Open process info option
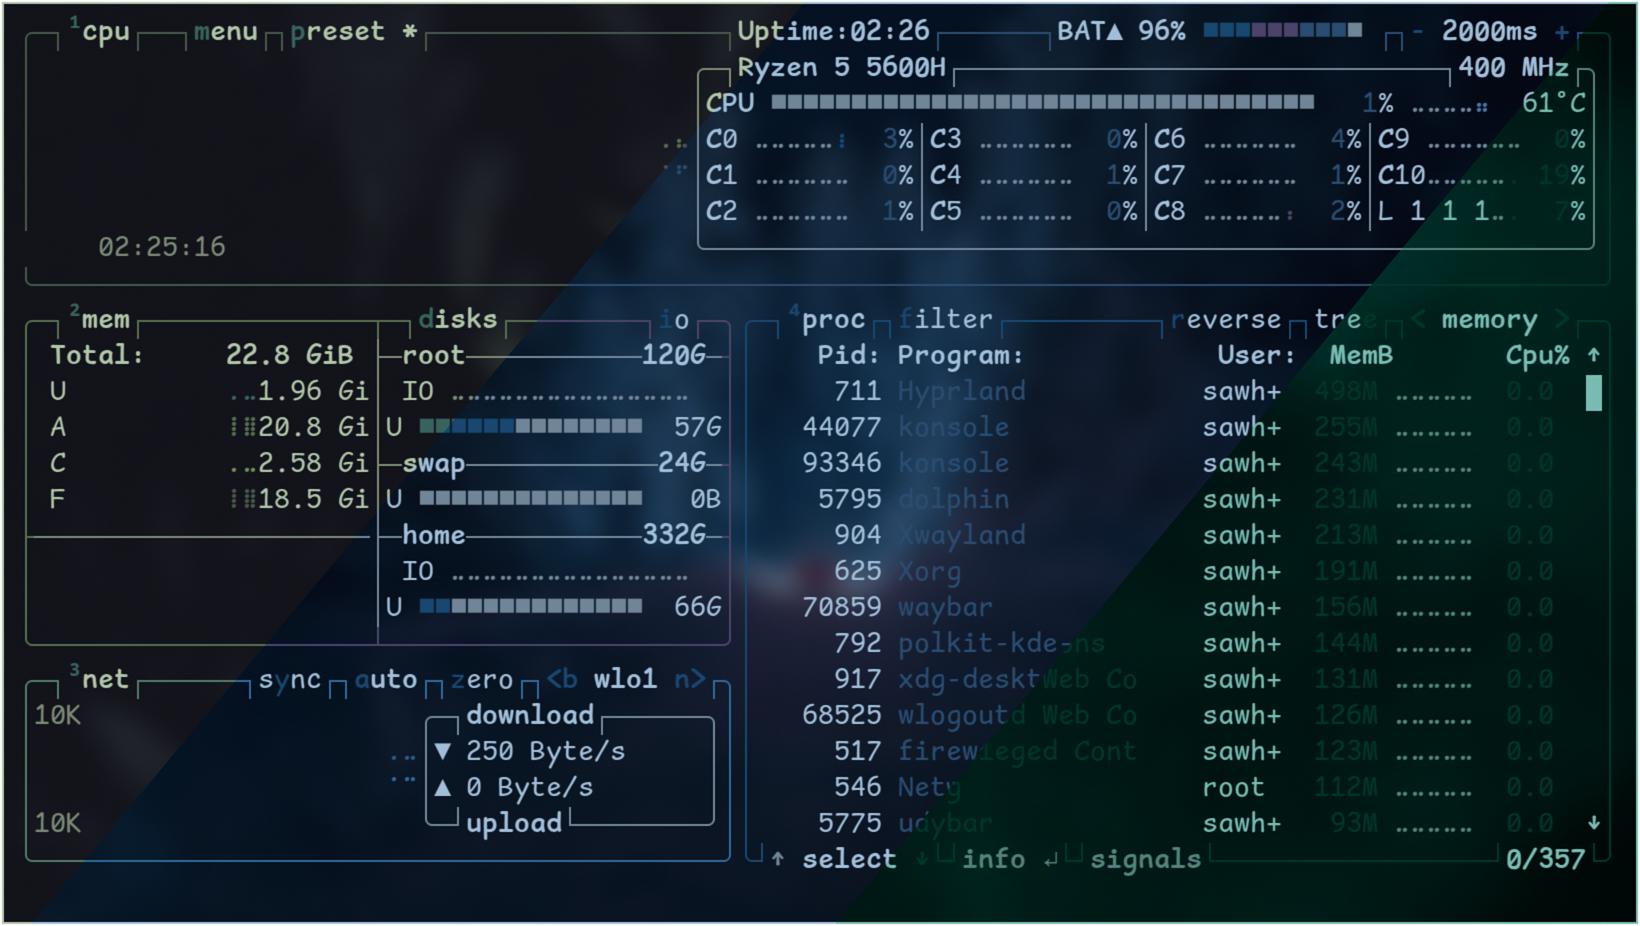 [x=993, y=859]
